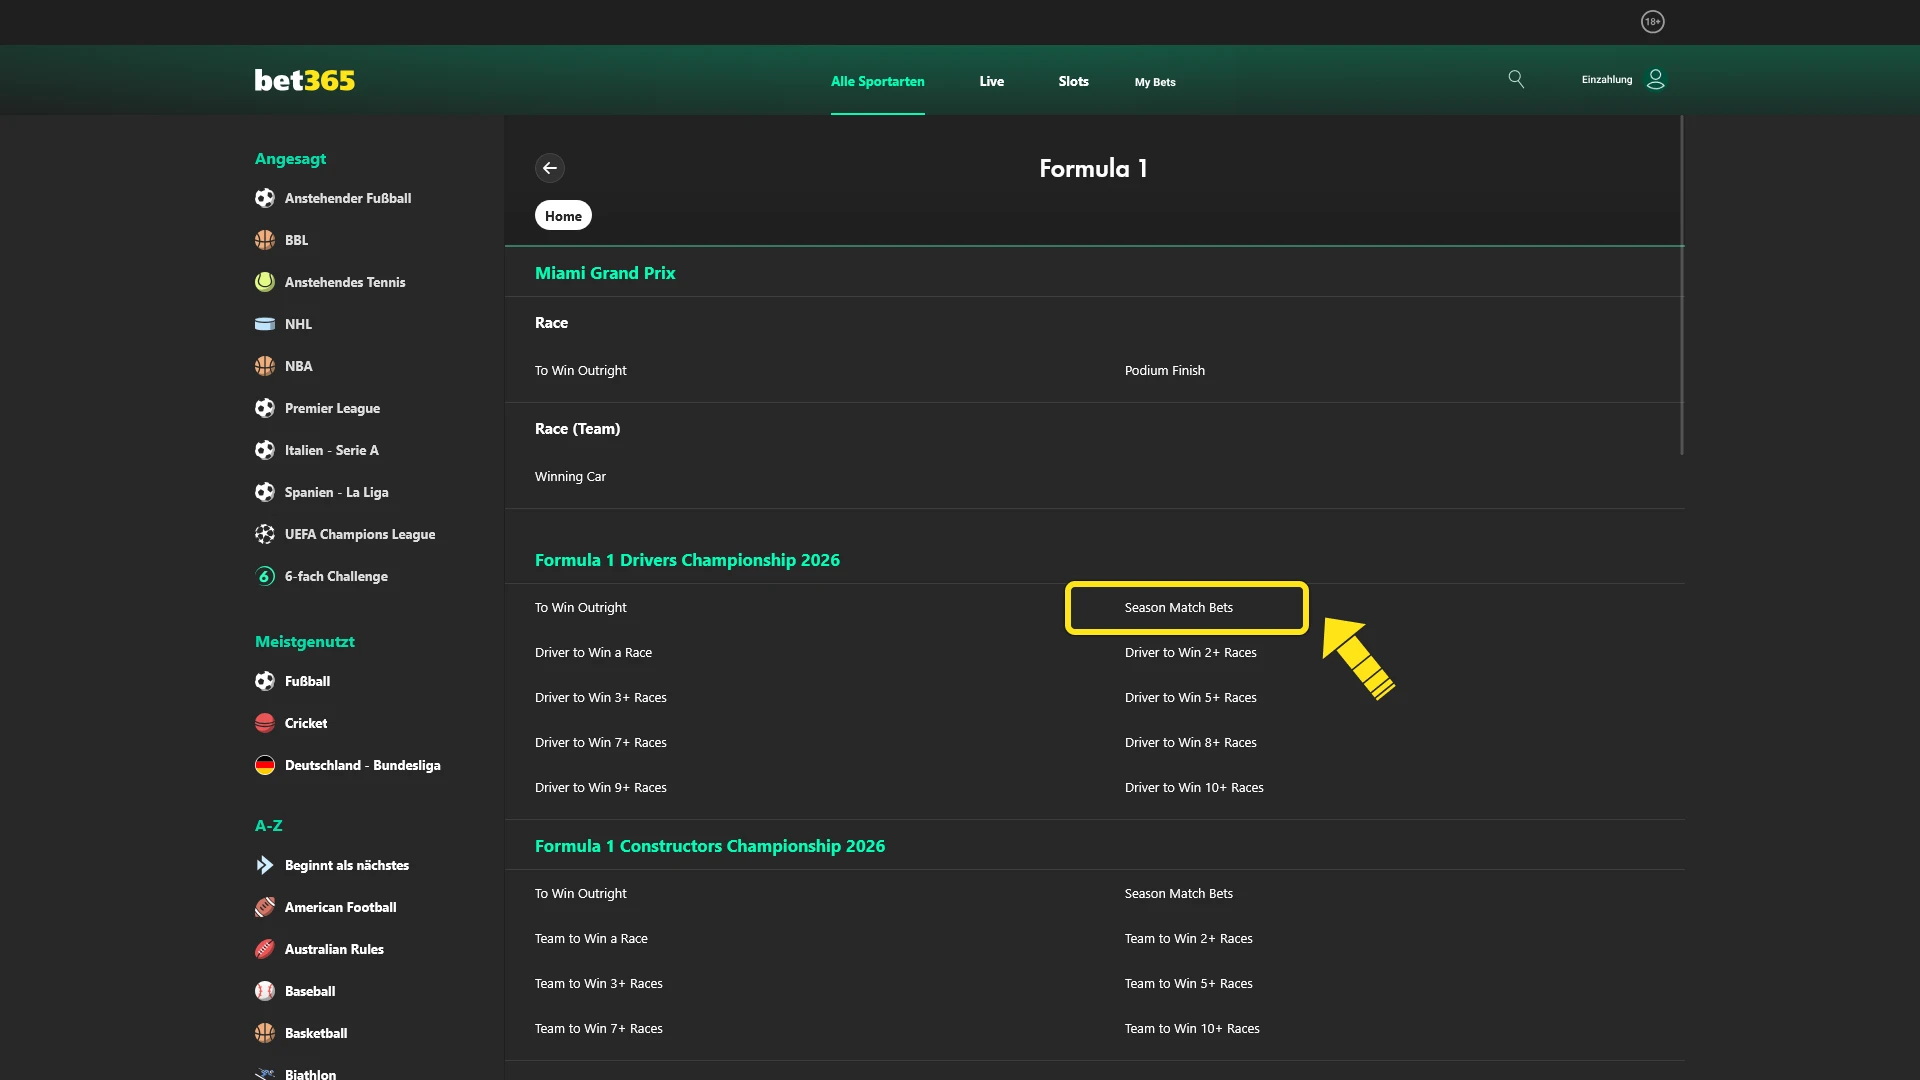Select the NBA basketball icon

coord(264,366)
